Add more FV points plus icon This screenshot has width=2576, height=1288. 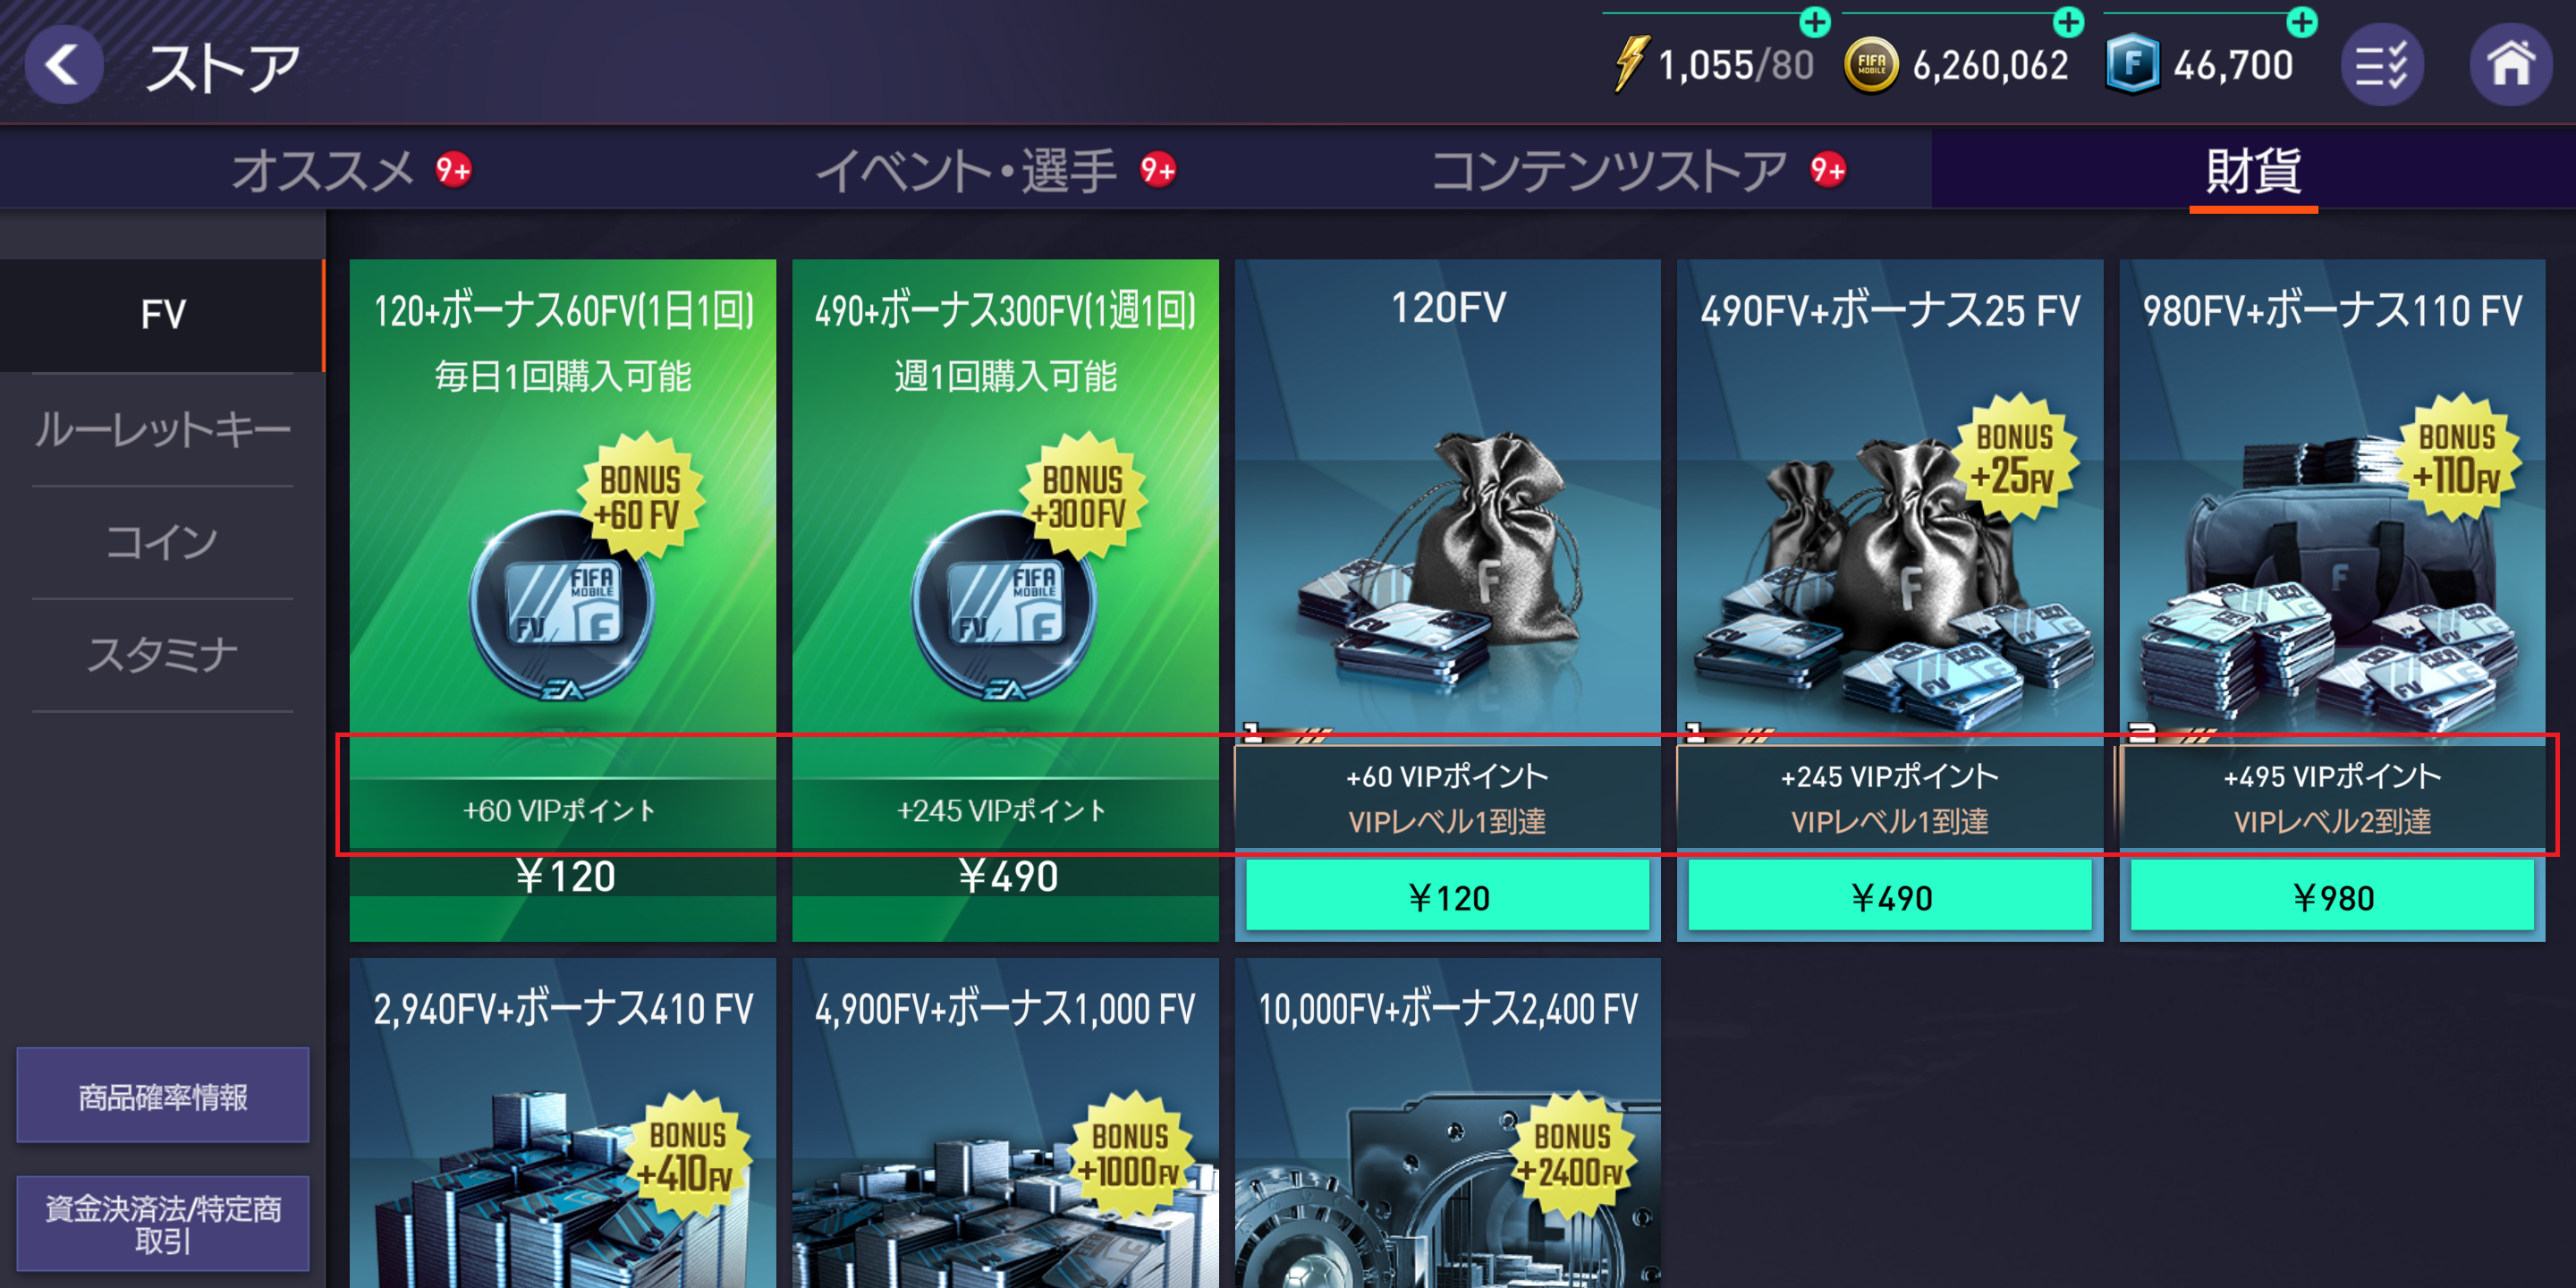pos(2302,21)
